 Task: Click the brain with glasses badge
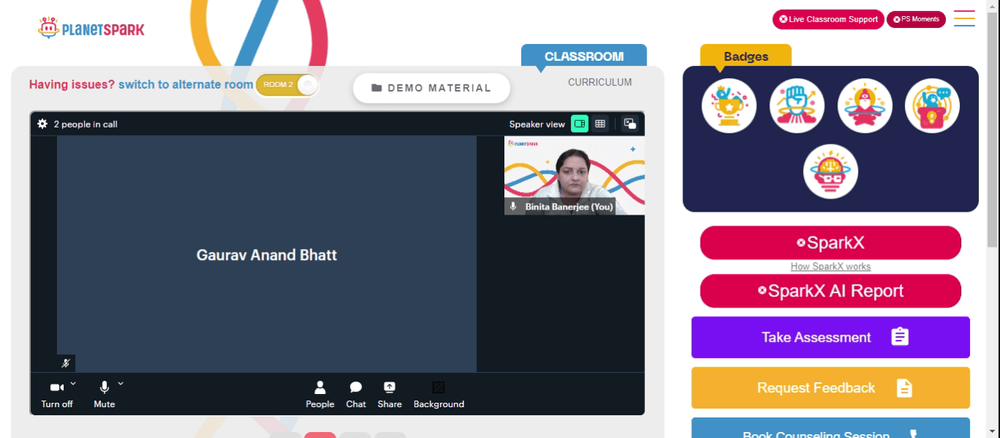click(x=830, y=172)
